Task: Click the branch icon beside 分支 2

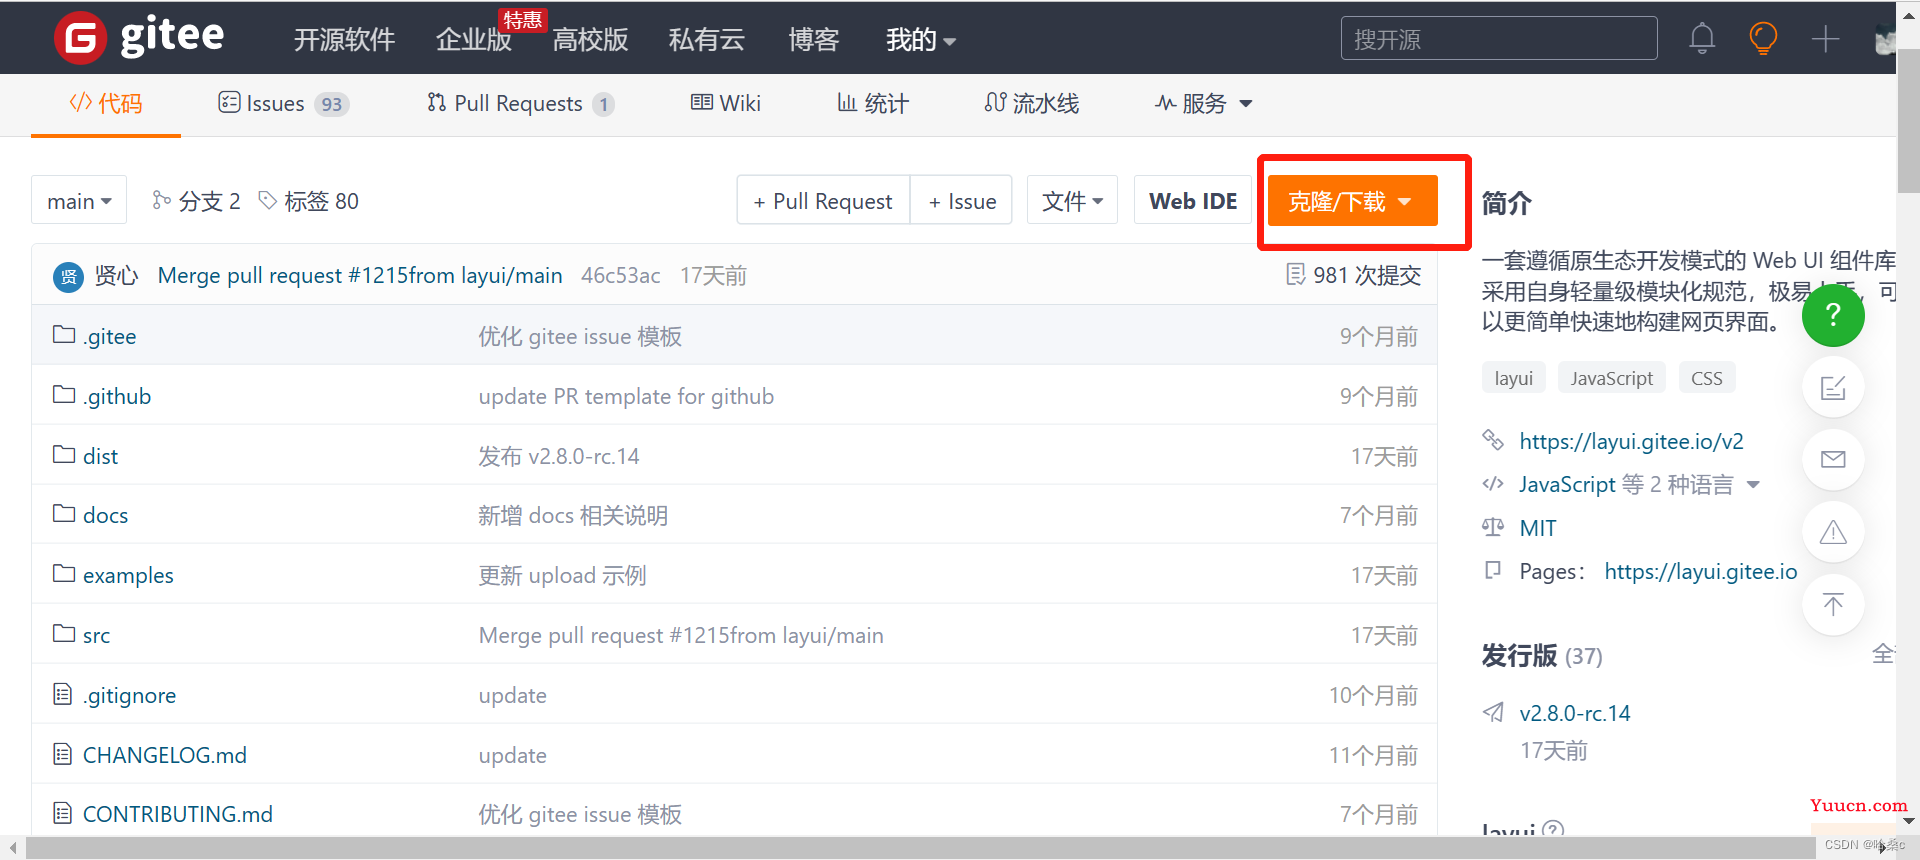Action: tap(161, 200)
